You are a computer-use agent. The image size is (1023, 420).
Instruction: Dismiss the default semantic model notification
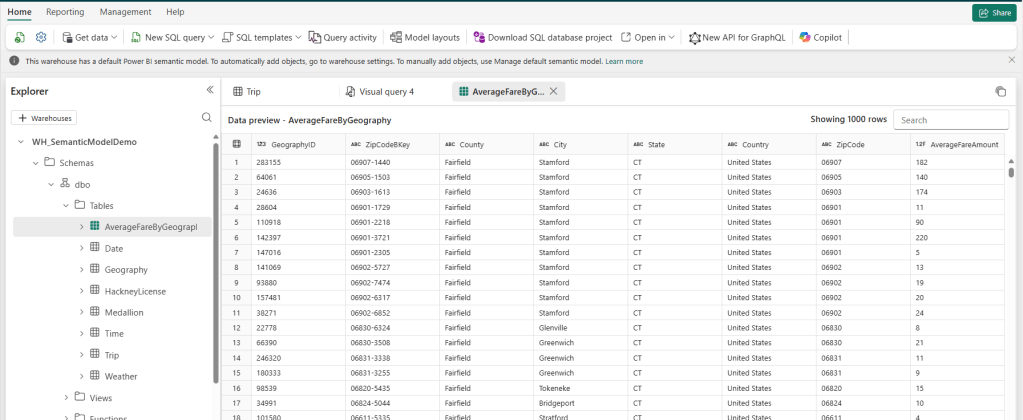(x=1011, y=61)
